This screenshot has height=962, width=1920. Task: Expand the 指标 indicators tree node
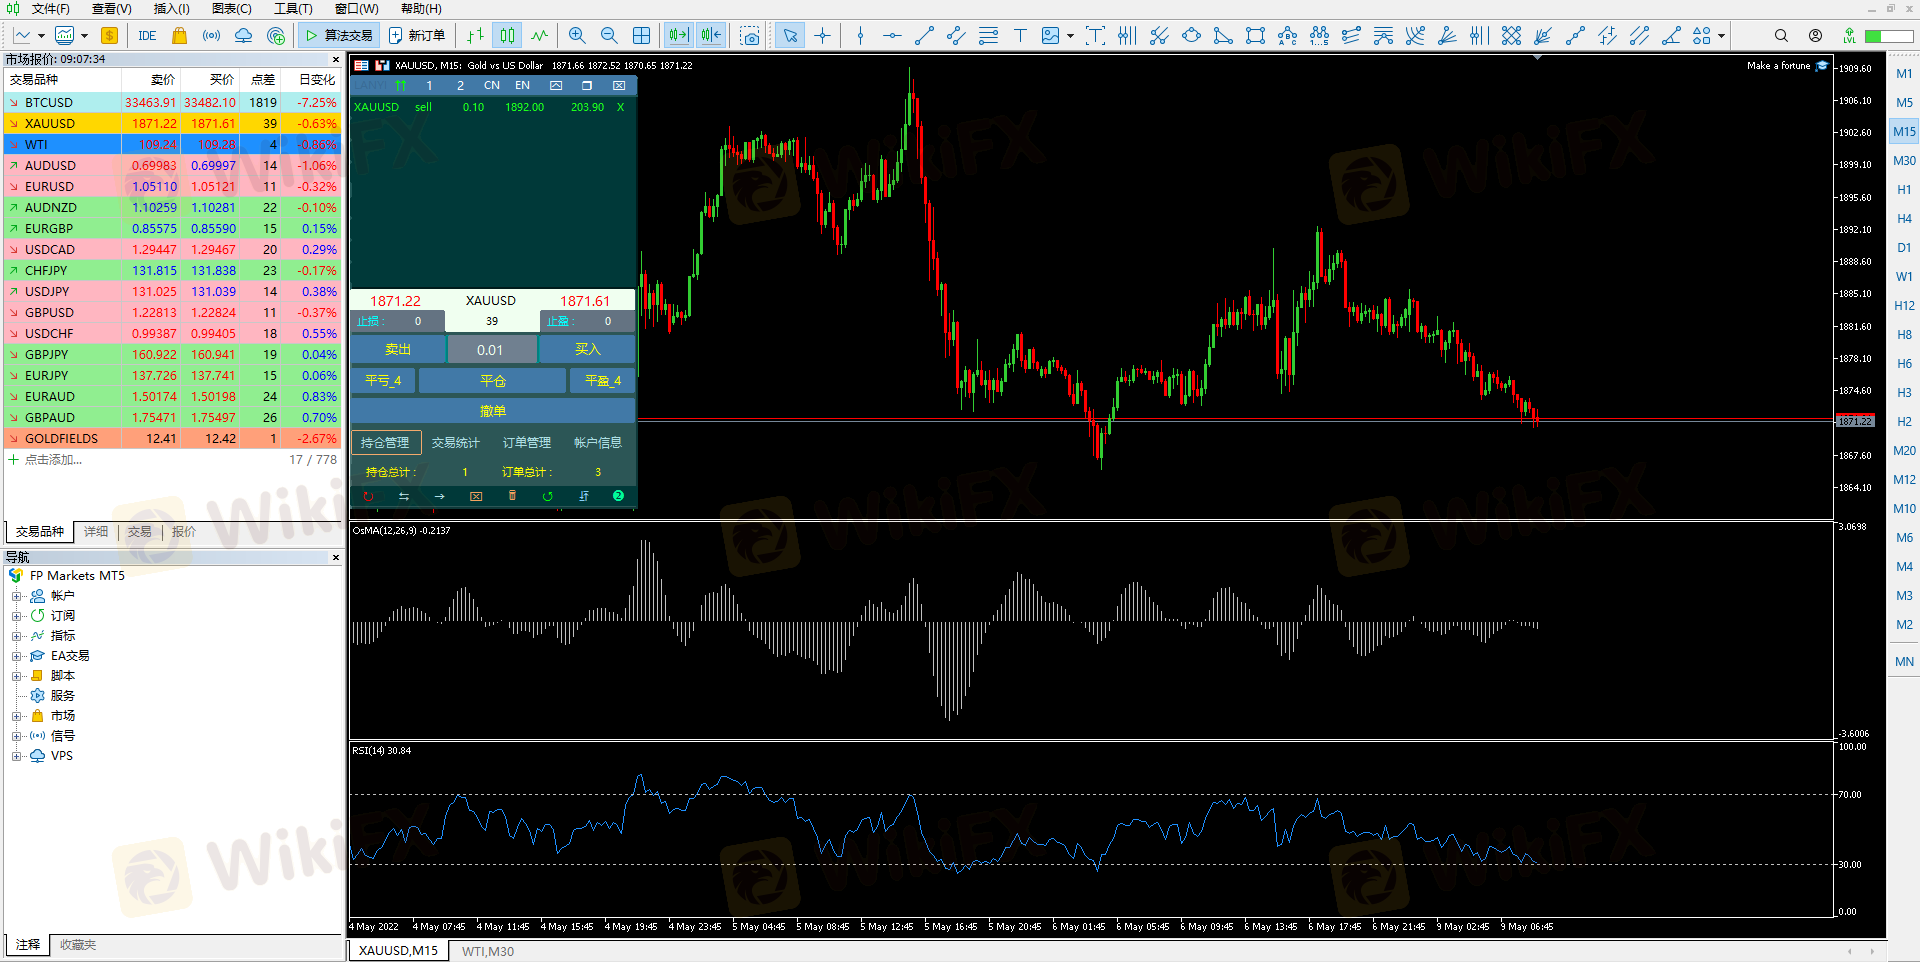[16, 636]
